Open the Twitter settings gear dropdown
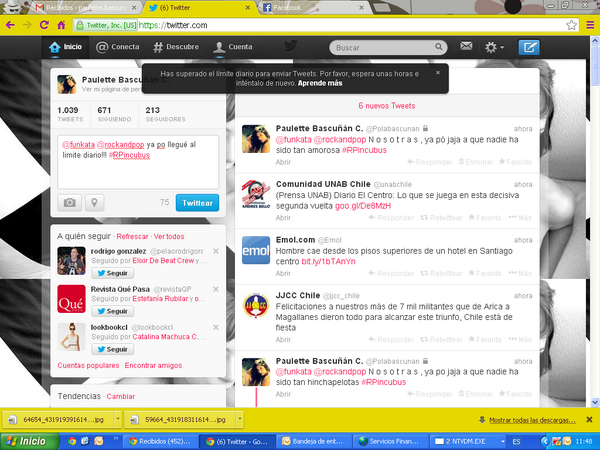Screen dimensions: 600x450 [x=494, y=47]
